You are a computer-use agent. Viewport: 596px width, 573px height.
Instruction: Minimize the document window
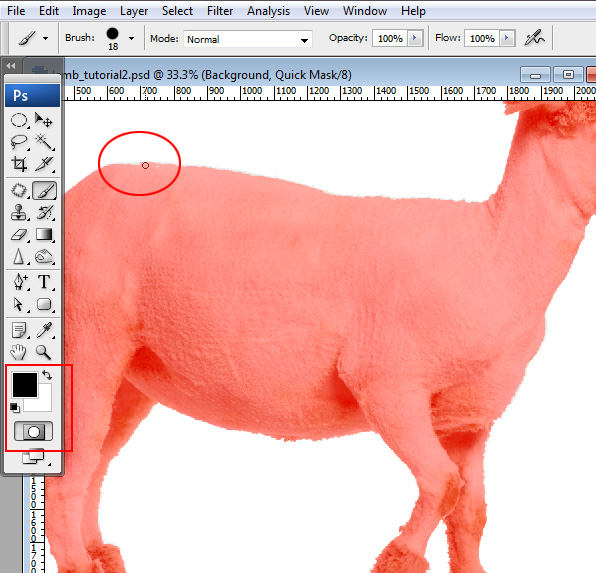point(535,75)
